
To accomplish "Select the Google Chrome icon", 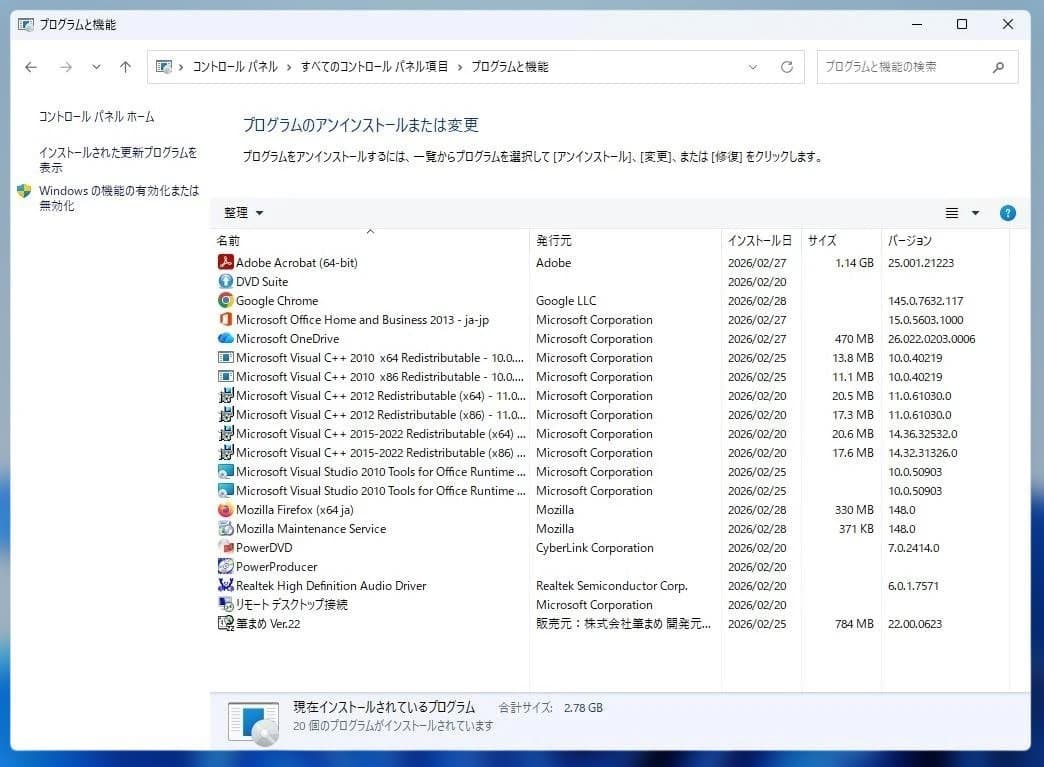I will pos(226,300).
